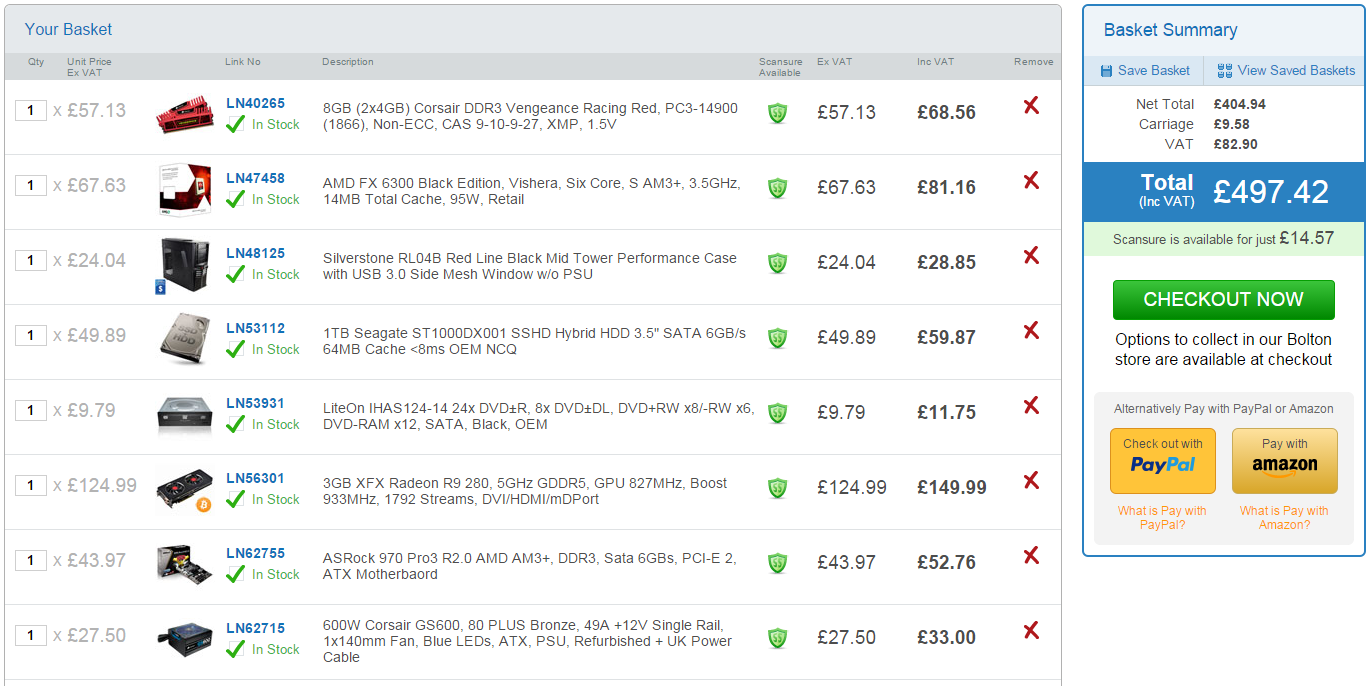
Task: Remove the Corsair GS600 PSU item
Action: (1031, 630)
